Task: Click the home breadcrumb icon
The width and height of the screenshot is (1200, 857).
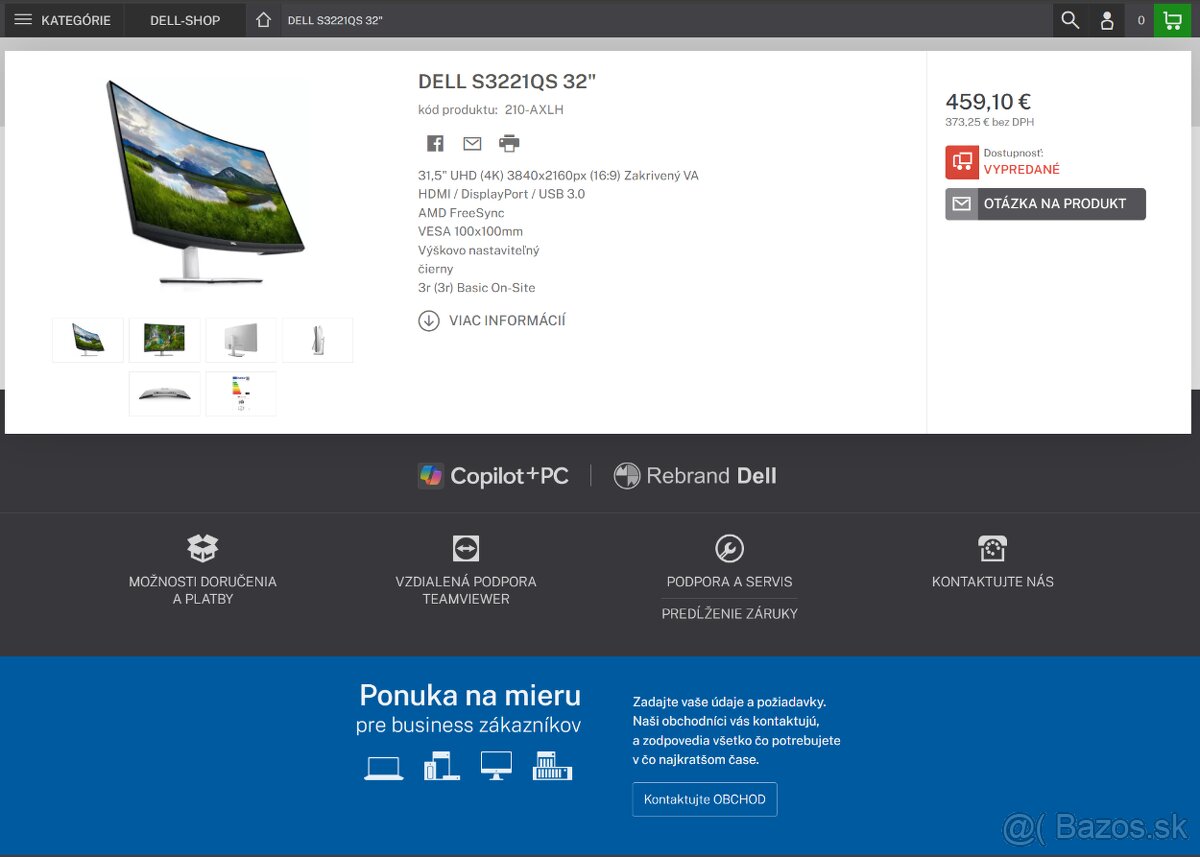Action: click(262, 19)
